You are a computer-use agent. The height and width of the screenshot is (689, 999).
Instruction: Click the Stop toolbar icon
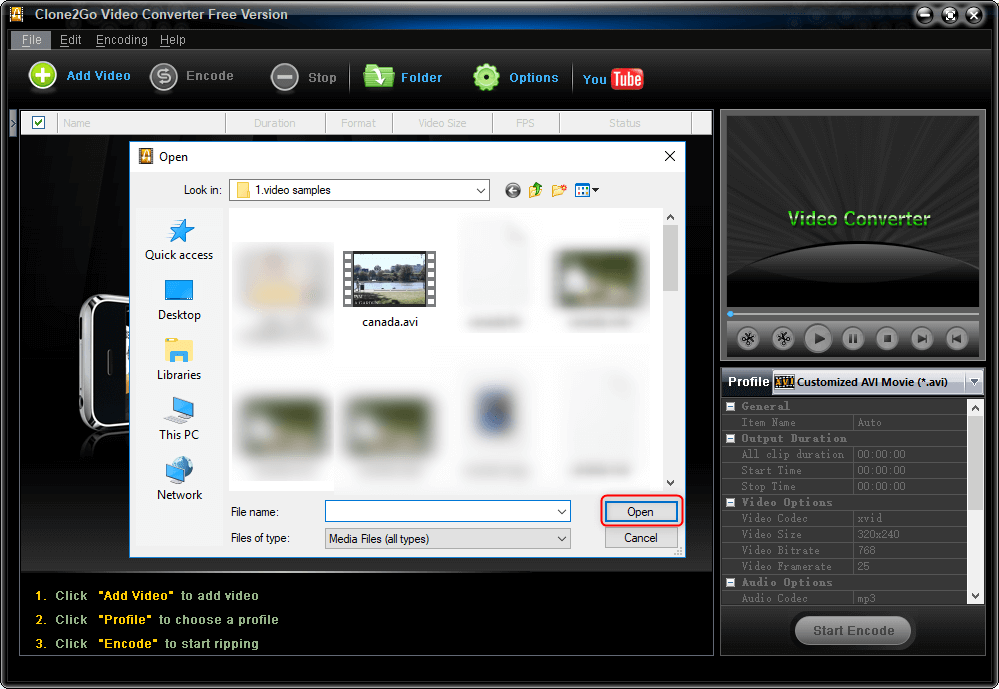284,77
